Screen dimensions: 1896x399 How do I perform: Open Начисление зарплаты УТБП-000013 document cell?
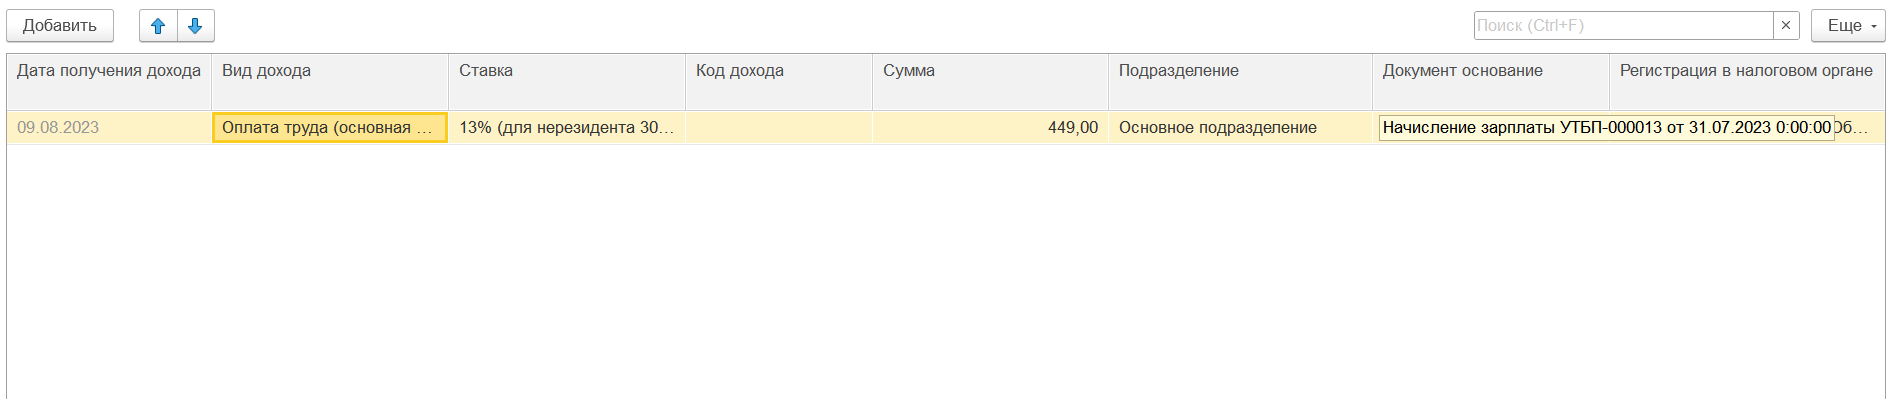point(1606,128)
